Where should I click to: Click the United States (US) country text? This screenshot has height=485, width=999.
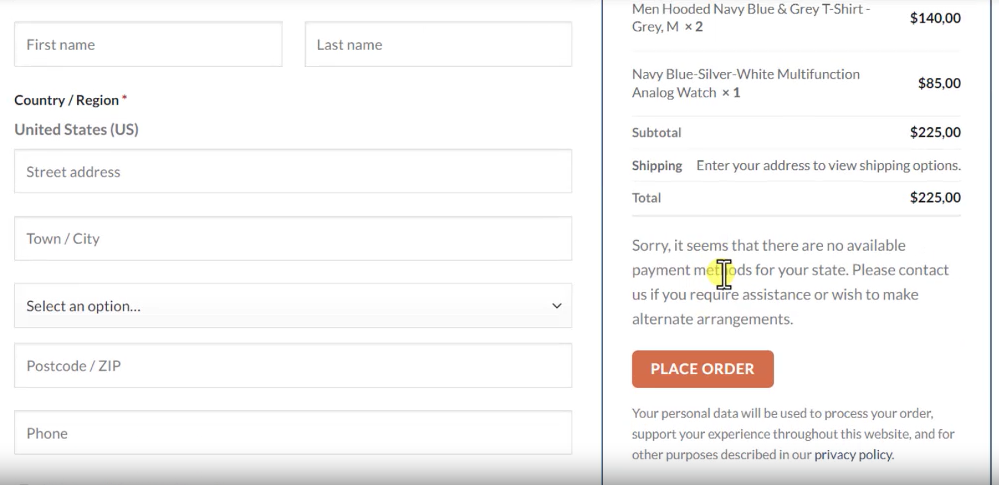pos(76,130)
